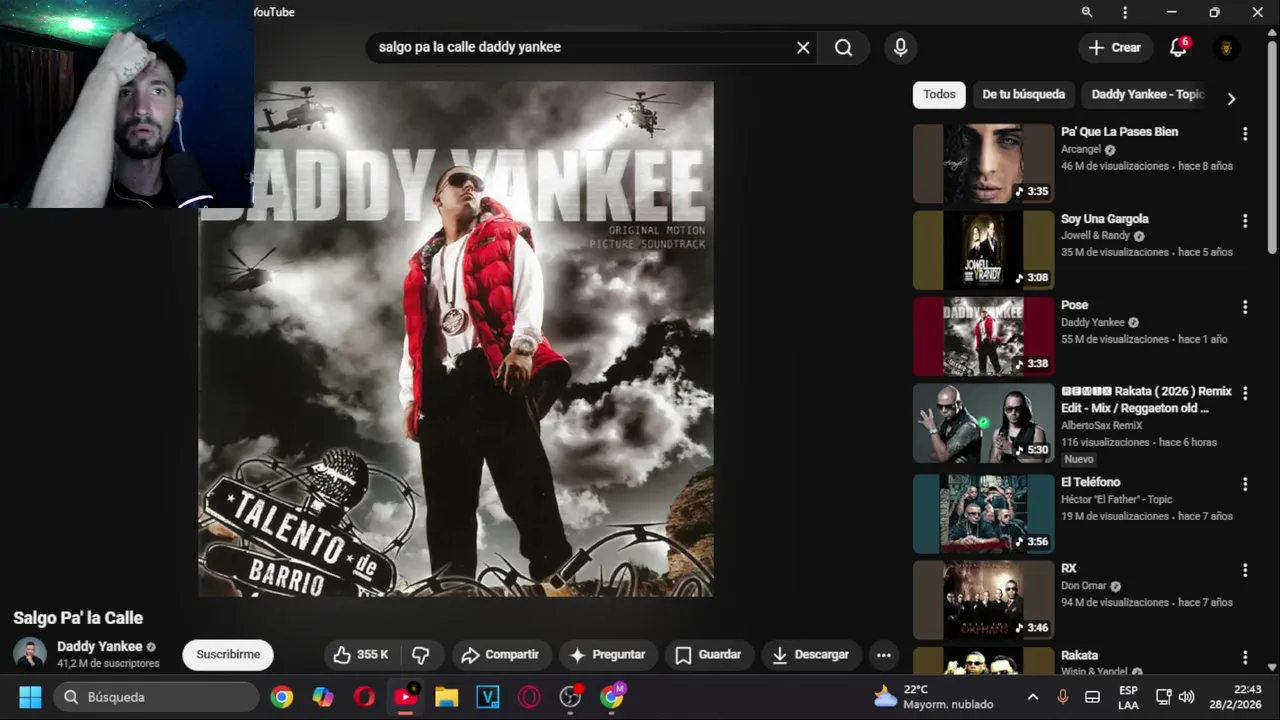Open options menu for Soy Una Gargola
Screen dimensions: 1280x720
(1245, 221)
